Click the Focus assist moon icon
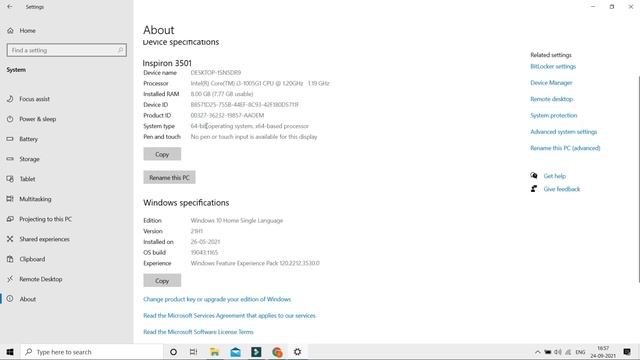Viewport: 640px width, 360px height. coord(10,99)
